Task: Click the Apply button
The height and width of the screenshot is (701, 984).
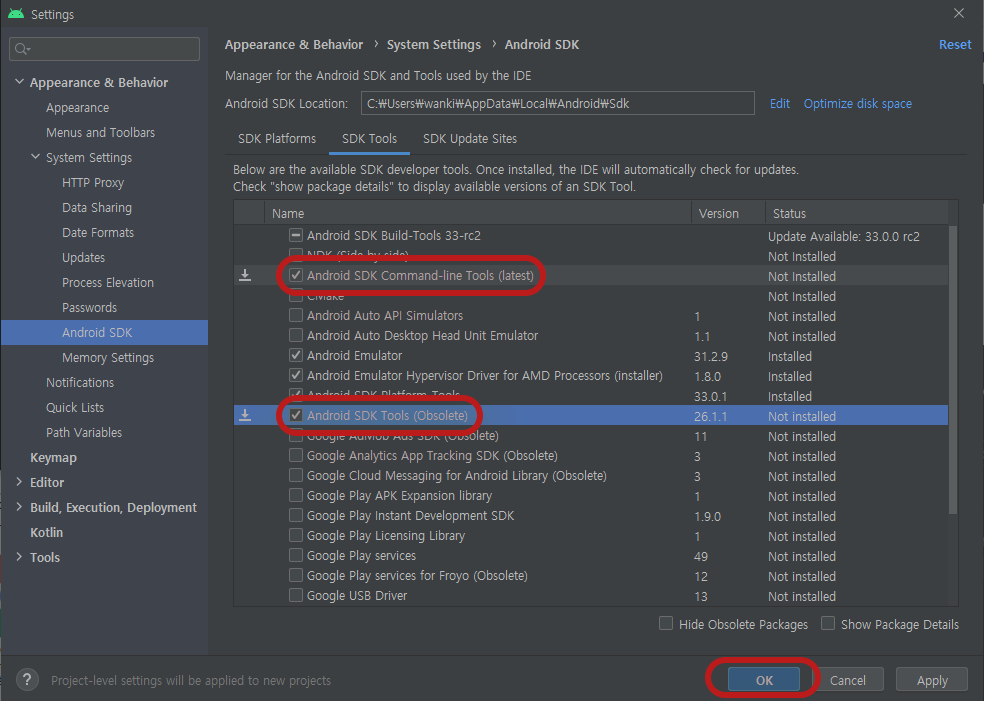Action: (932, 680)
